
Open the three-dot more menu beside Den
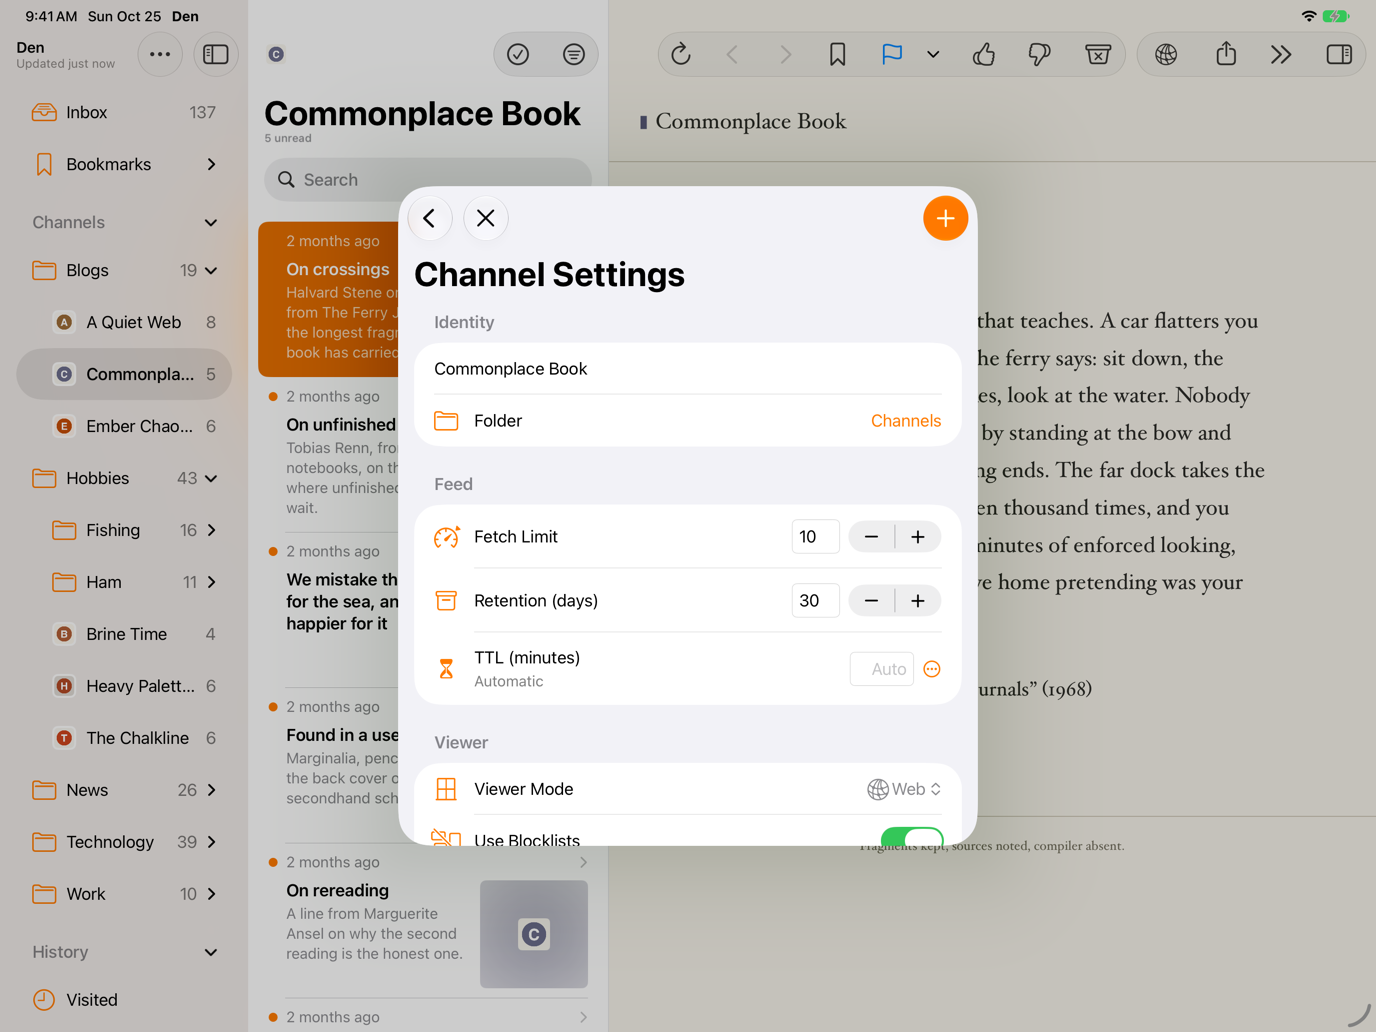point(160,54)
